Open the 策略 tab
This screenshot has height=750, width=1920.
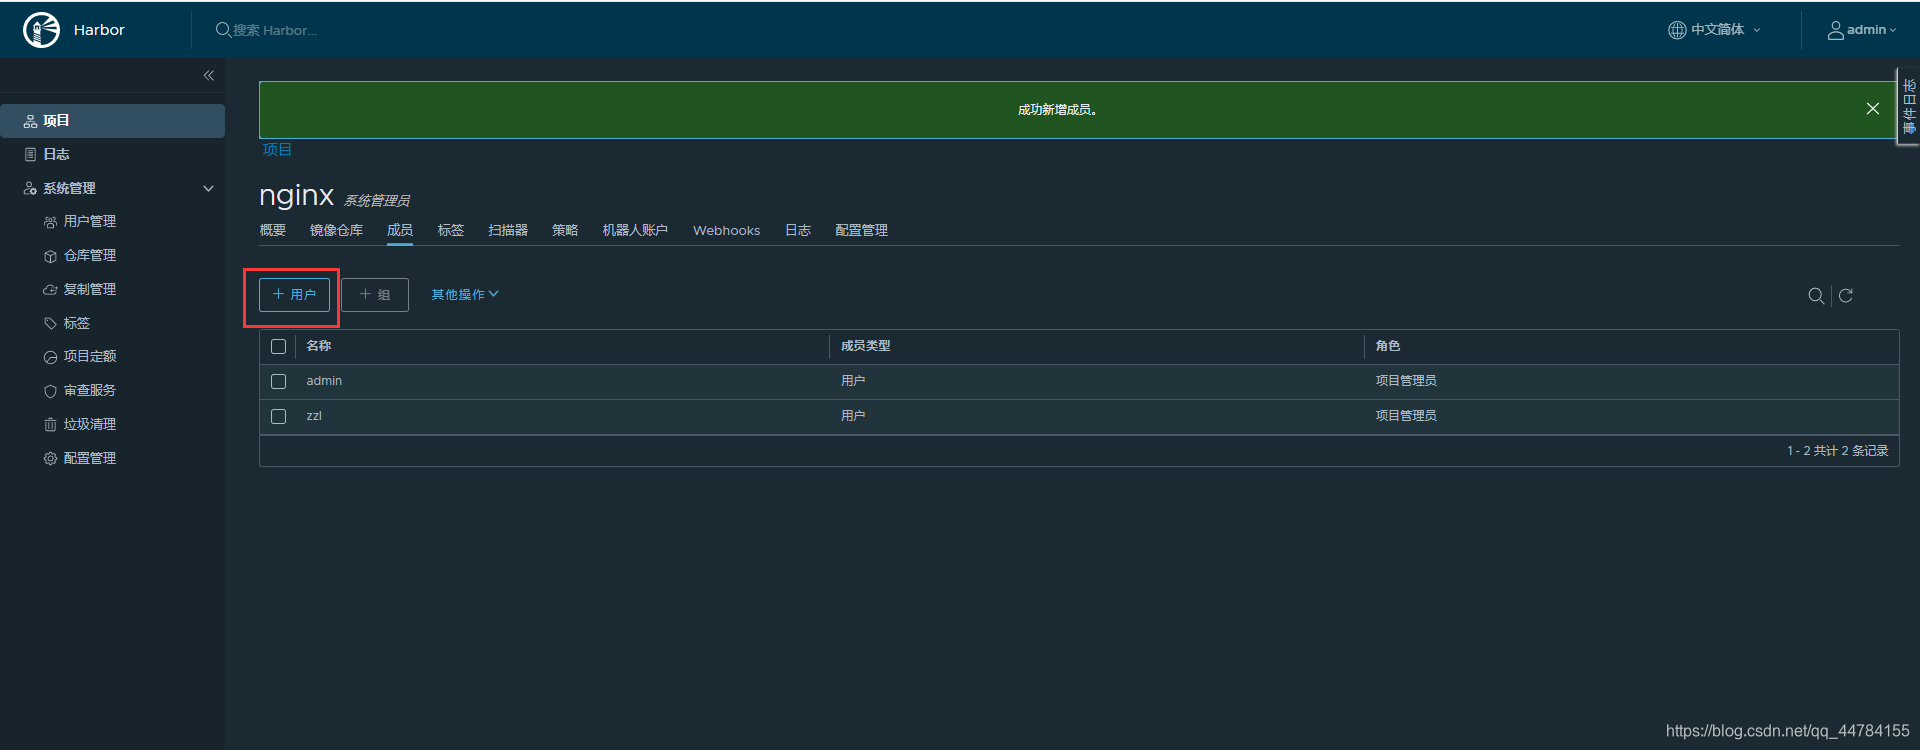click(565, 231)
